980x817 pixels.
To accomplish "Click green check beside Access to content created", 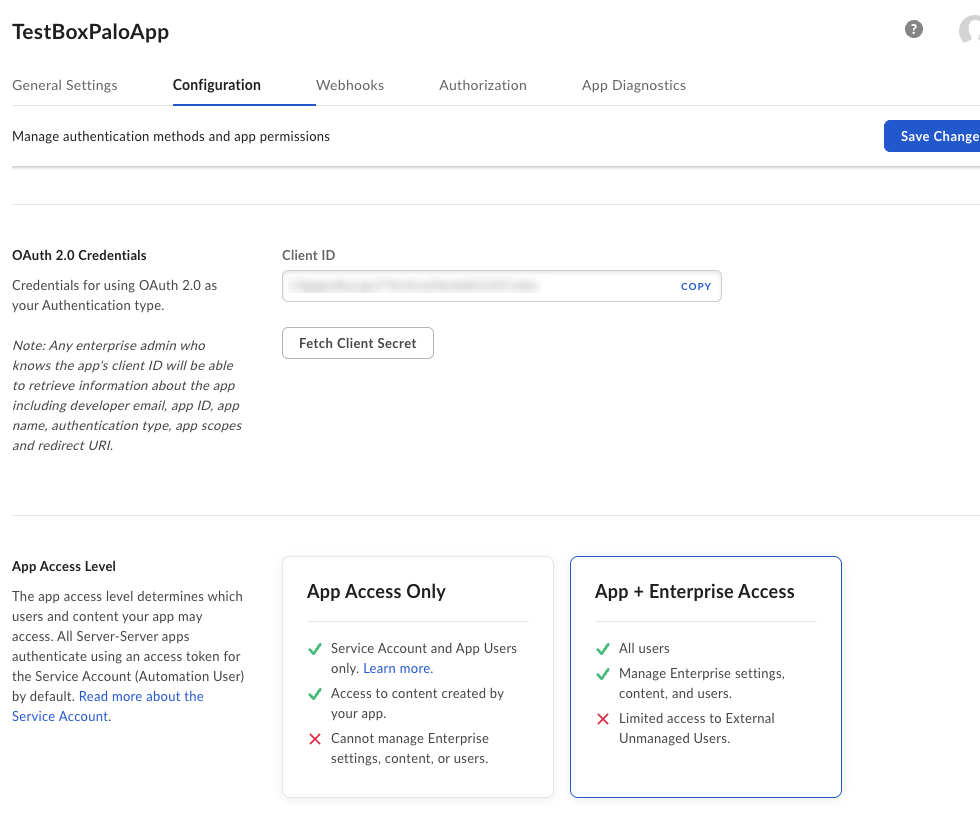I will pyautogui.click(x=314, y=694).
